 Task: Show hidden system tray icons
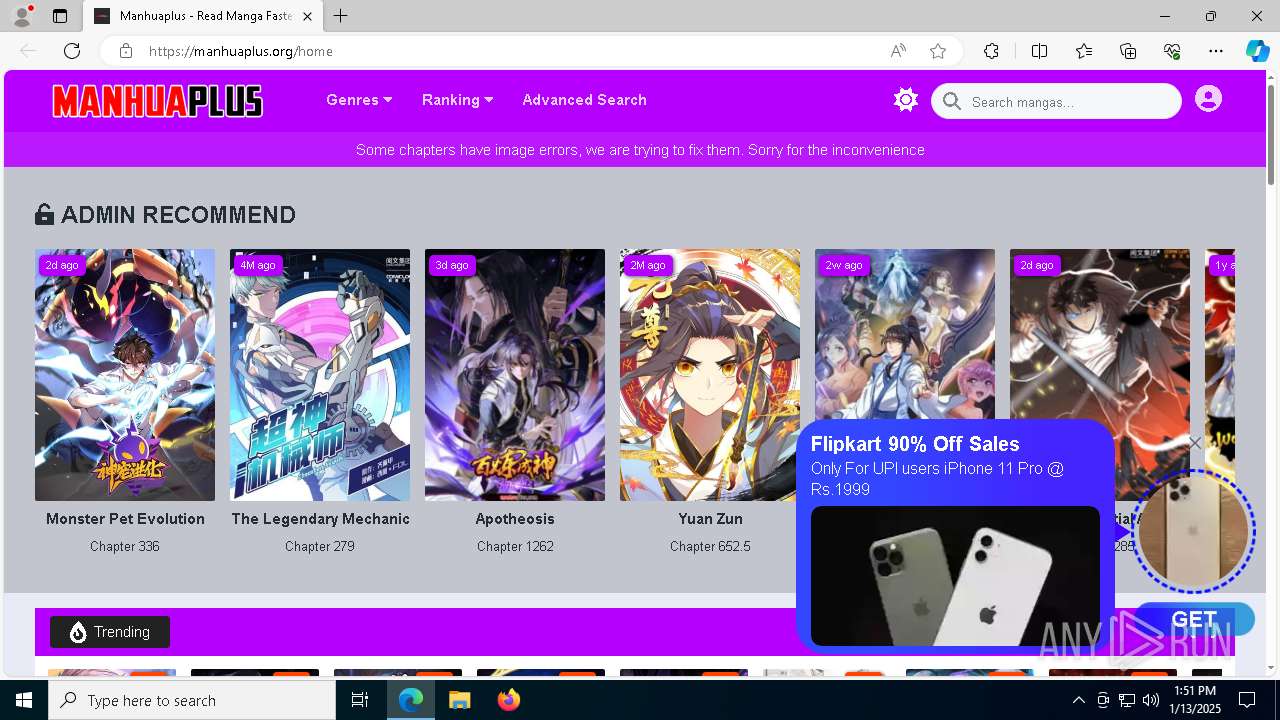[1078, 700]
